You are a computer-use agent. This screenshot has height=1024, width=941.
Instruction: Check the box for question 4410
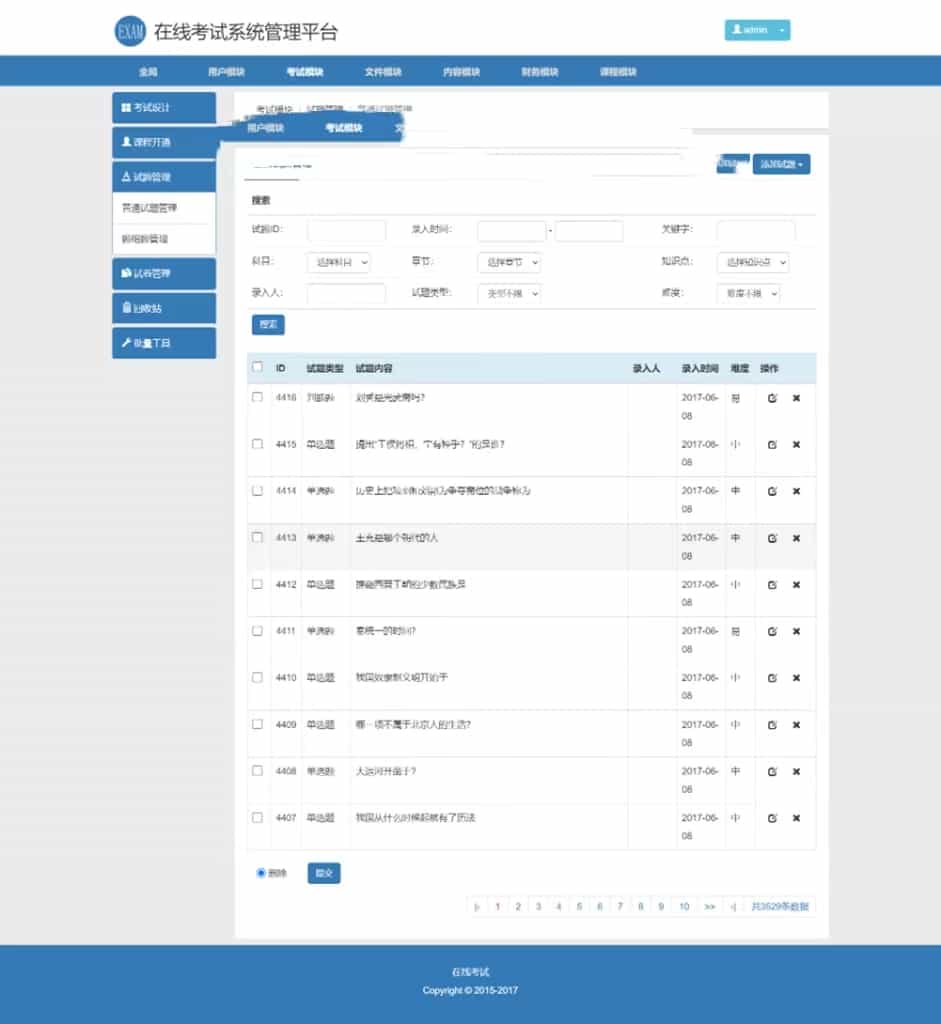click(257, 677)
